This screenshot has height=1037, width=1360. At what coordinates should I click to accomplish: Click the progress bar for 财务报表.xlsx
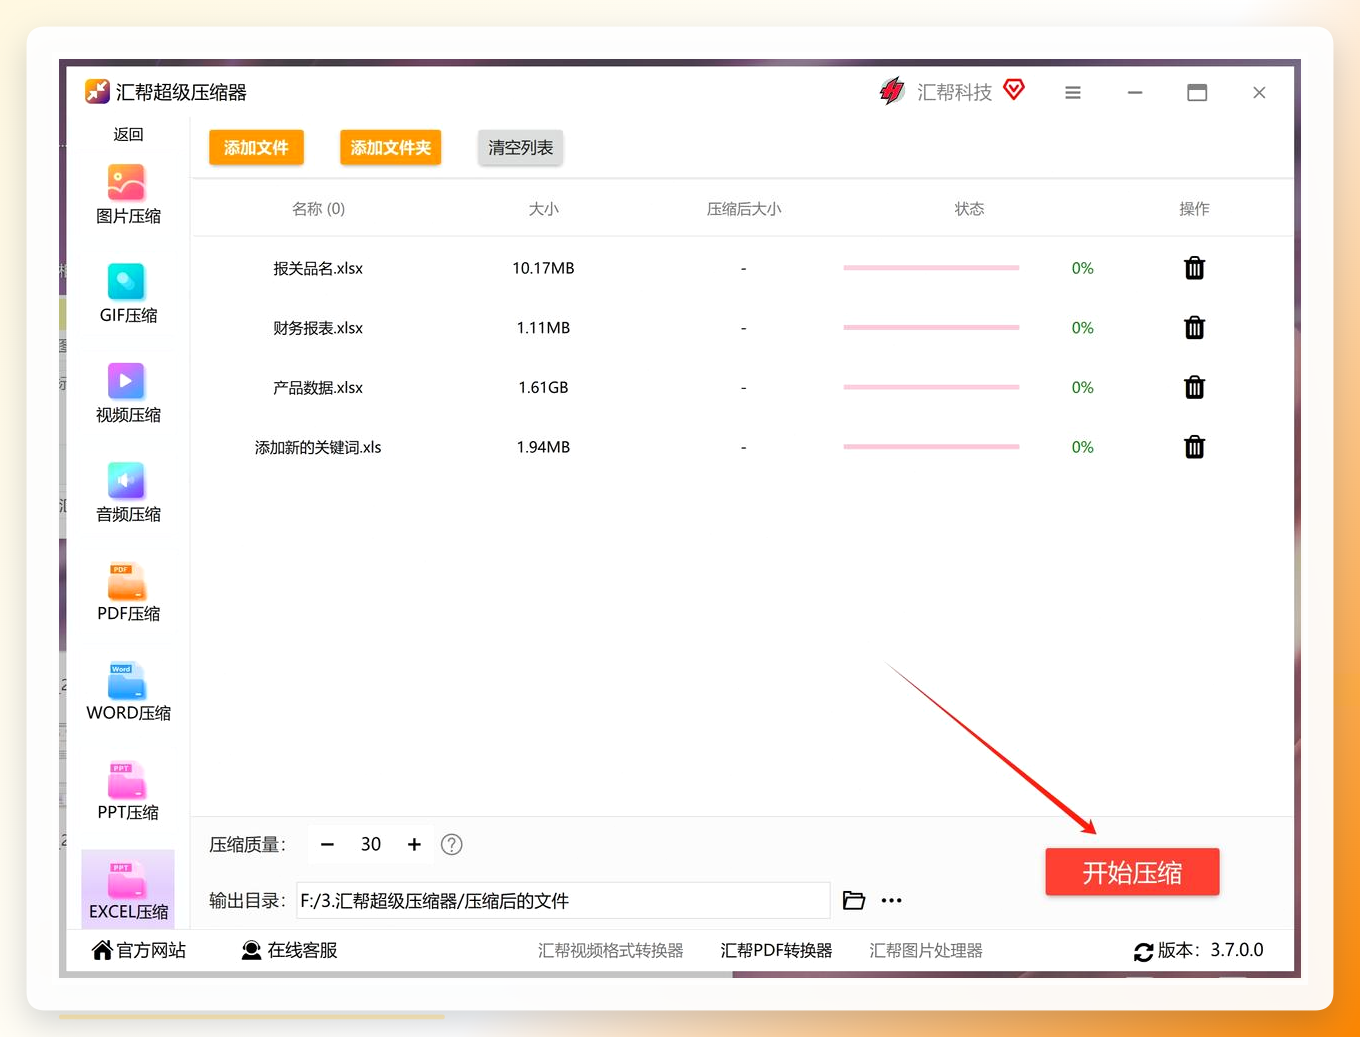point(931,328)
